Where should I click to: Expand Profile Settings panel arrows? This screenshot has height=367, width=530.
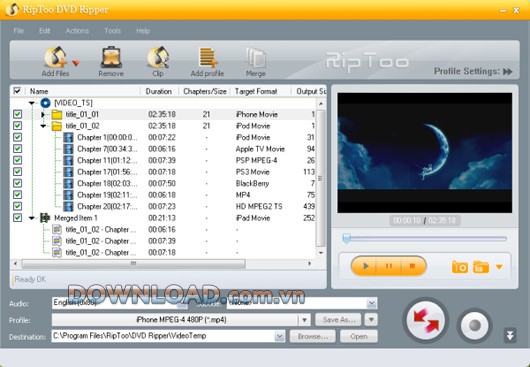pyautogui.click(x=508, y=72)
